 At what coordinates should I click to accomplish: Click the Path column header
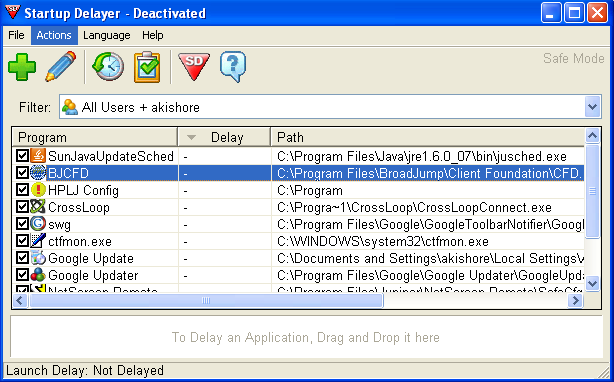(428, 137)
